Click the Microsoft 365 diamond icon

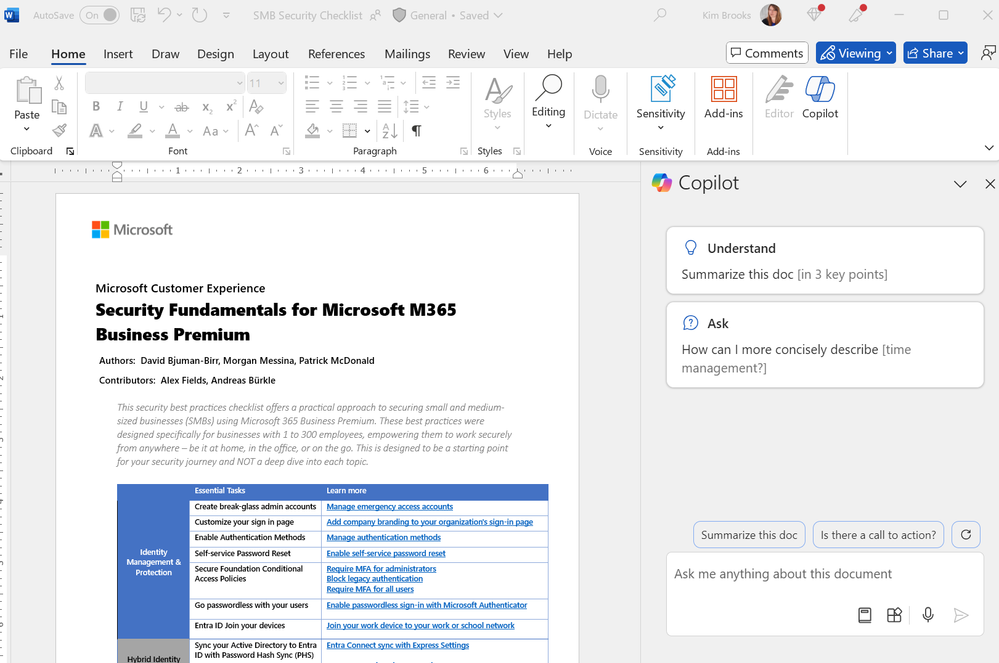click(x=814, y=14)
